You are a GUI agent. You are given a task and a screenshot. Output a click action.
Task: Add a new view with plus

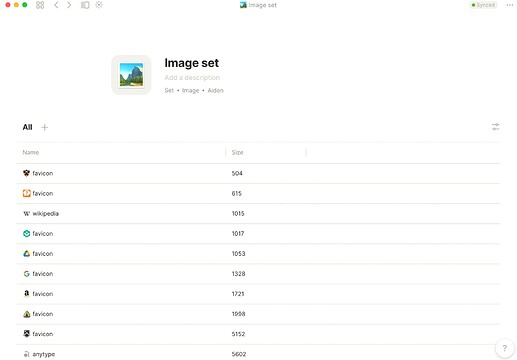click(x=44, y=127)
